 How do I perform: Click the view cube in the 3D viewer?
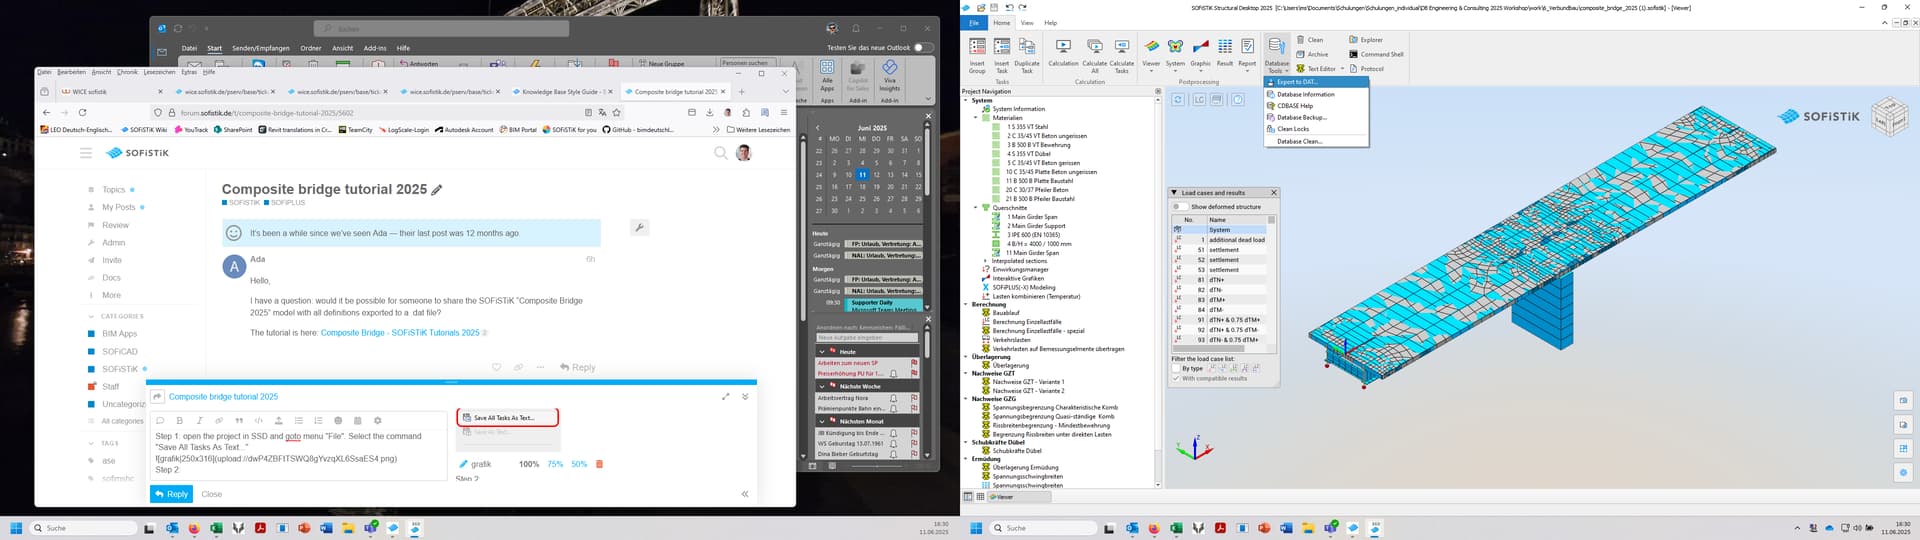click(x=1888, y=116)
